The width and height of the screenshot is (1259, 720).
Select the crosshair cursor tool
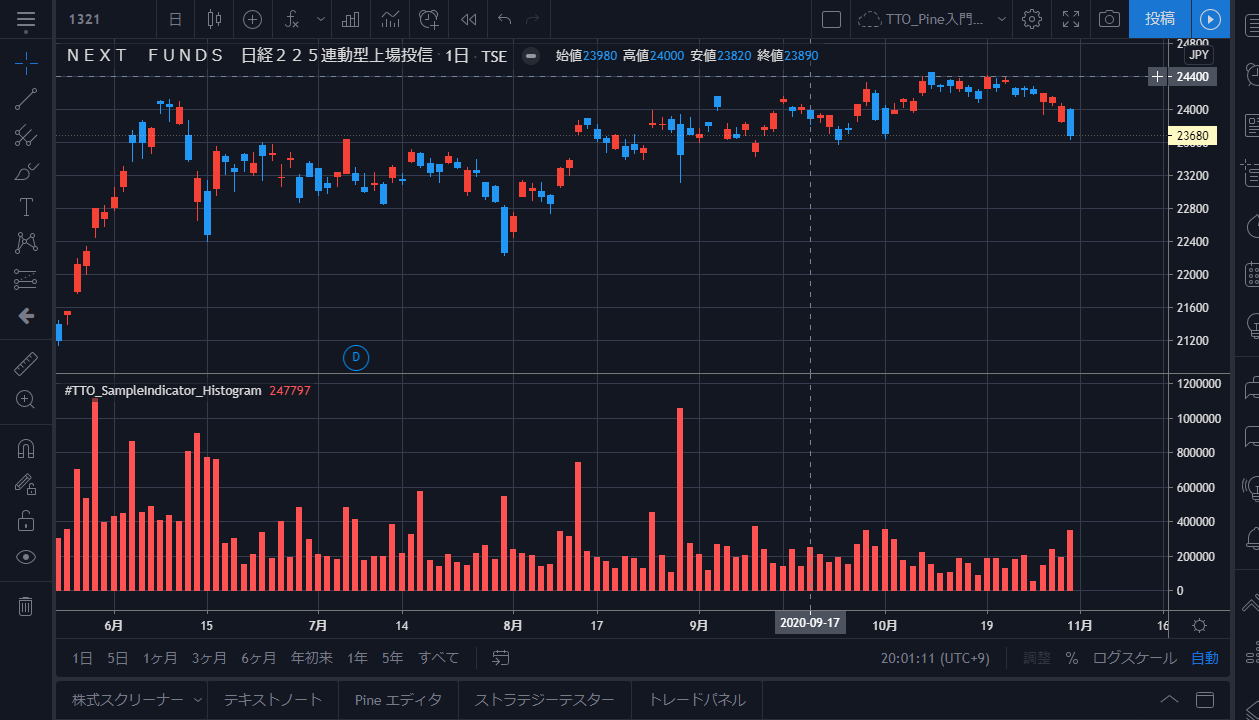pos(26,63)
